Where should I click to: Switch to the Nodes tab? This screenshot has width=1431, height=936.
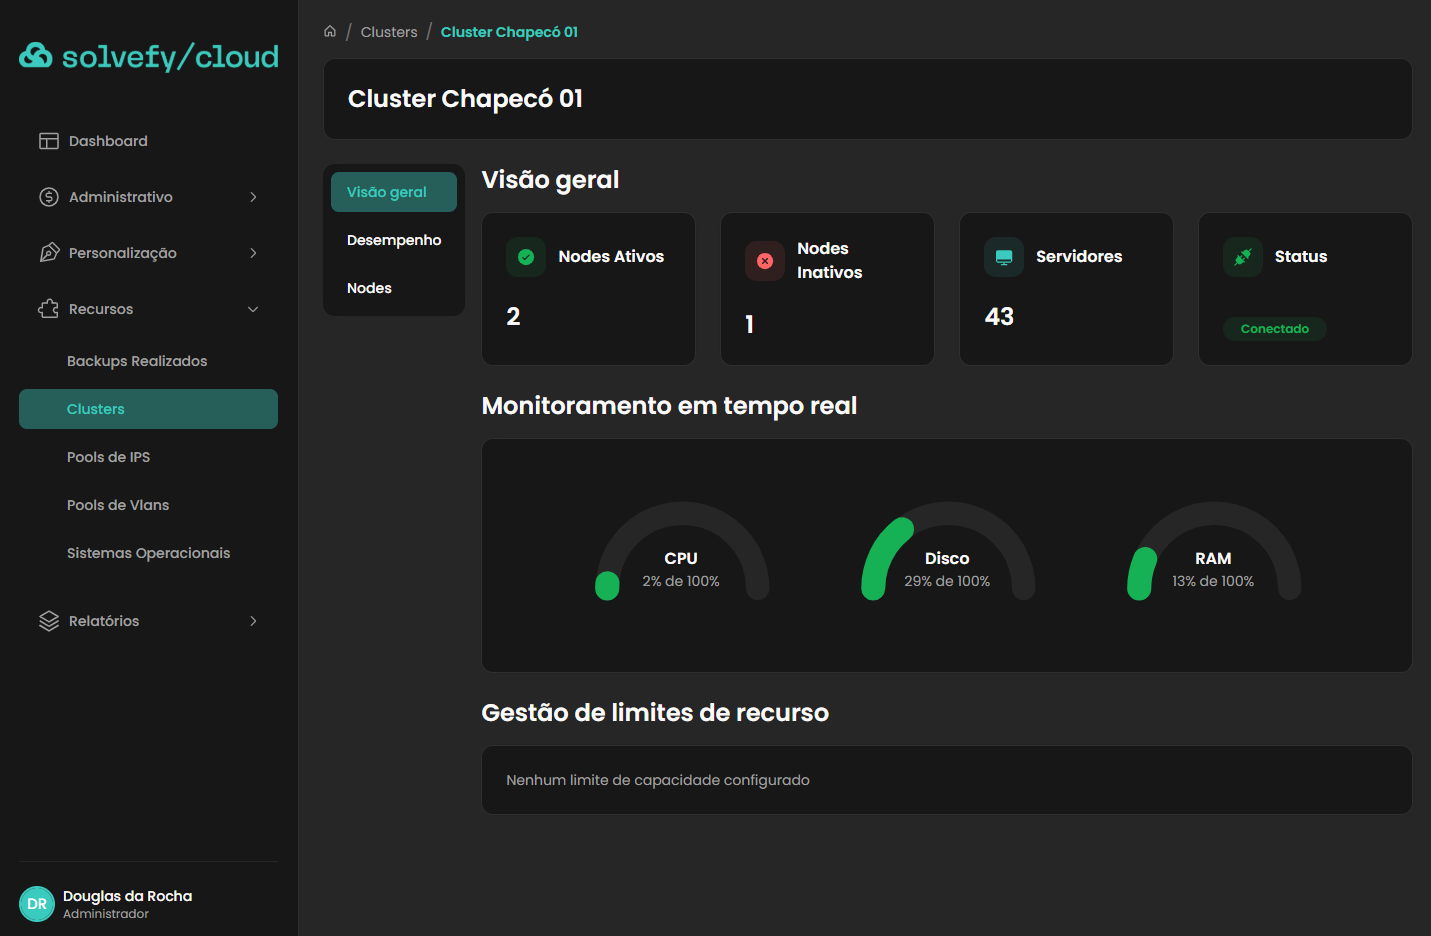click(x=394, y=288)
